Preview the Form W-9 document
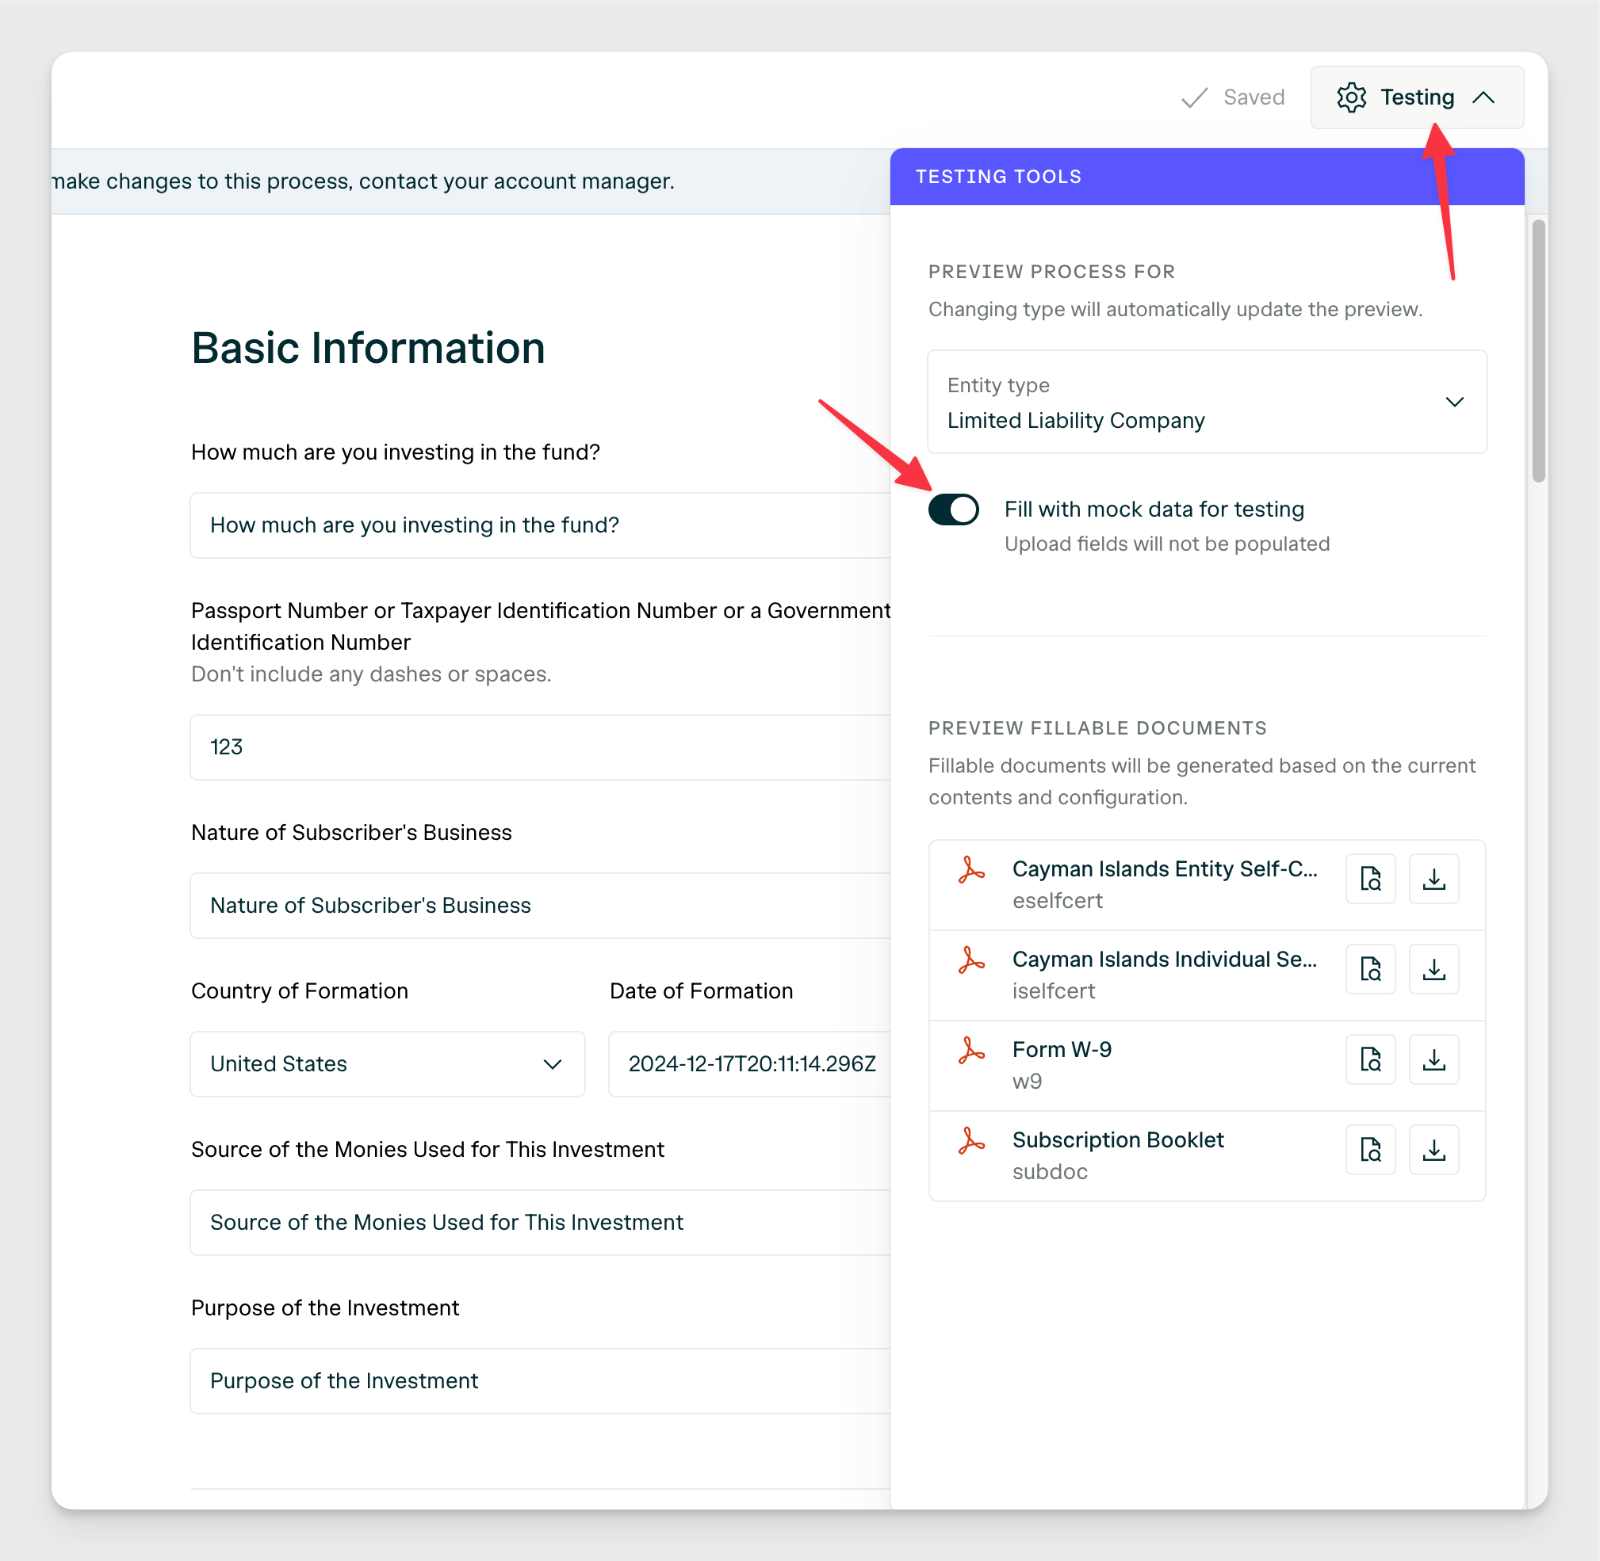The height and width of the screenshot is (1561, 1600). tap(1370, 1059)
